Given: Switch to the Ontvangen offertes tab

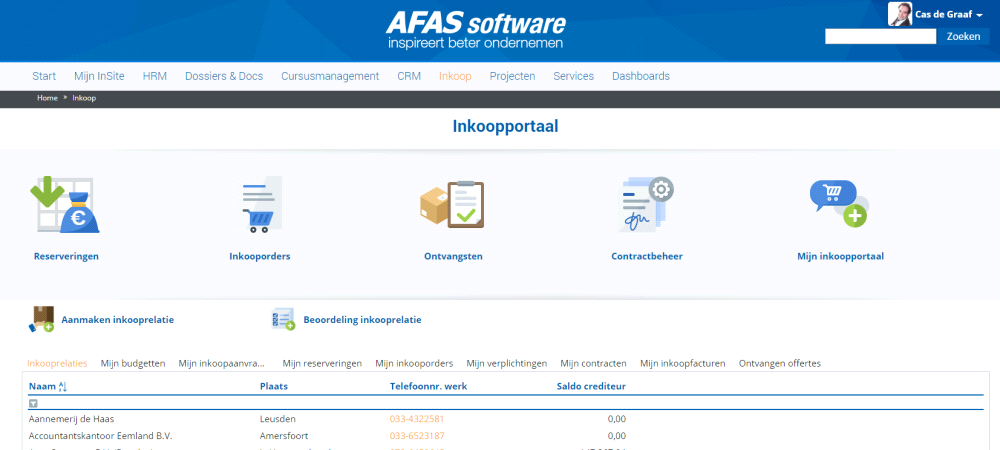Looking at the screenshot, I should coord(779,363).
